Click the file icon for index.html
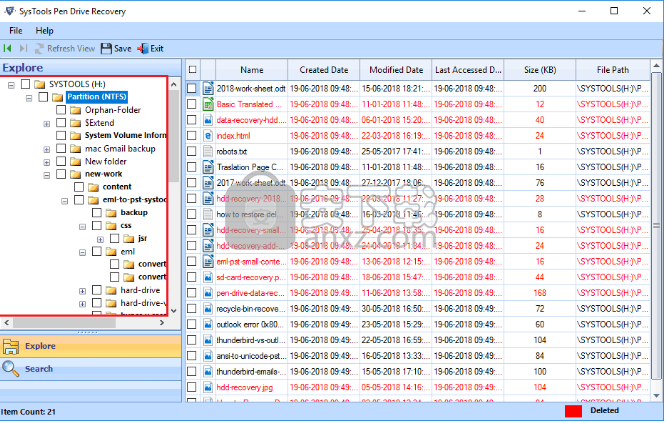666x423 pixels. [208, 135]
